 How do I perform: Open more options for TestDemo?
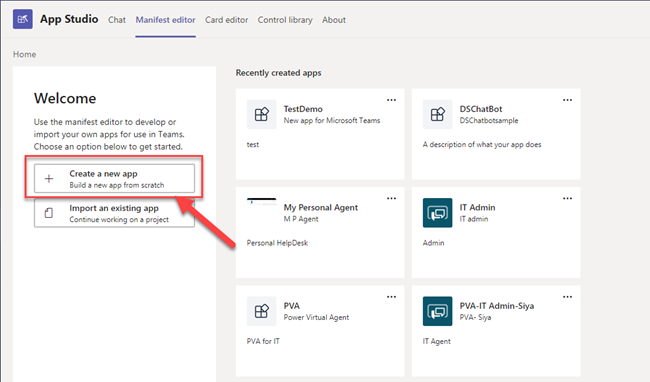391,100
